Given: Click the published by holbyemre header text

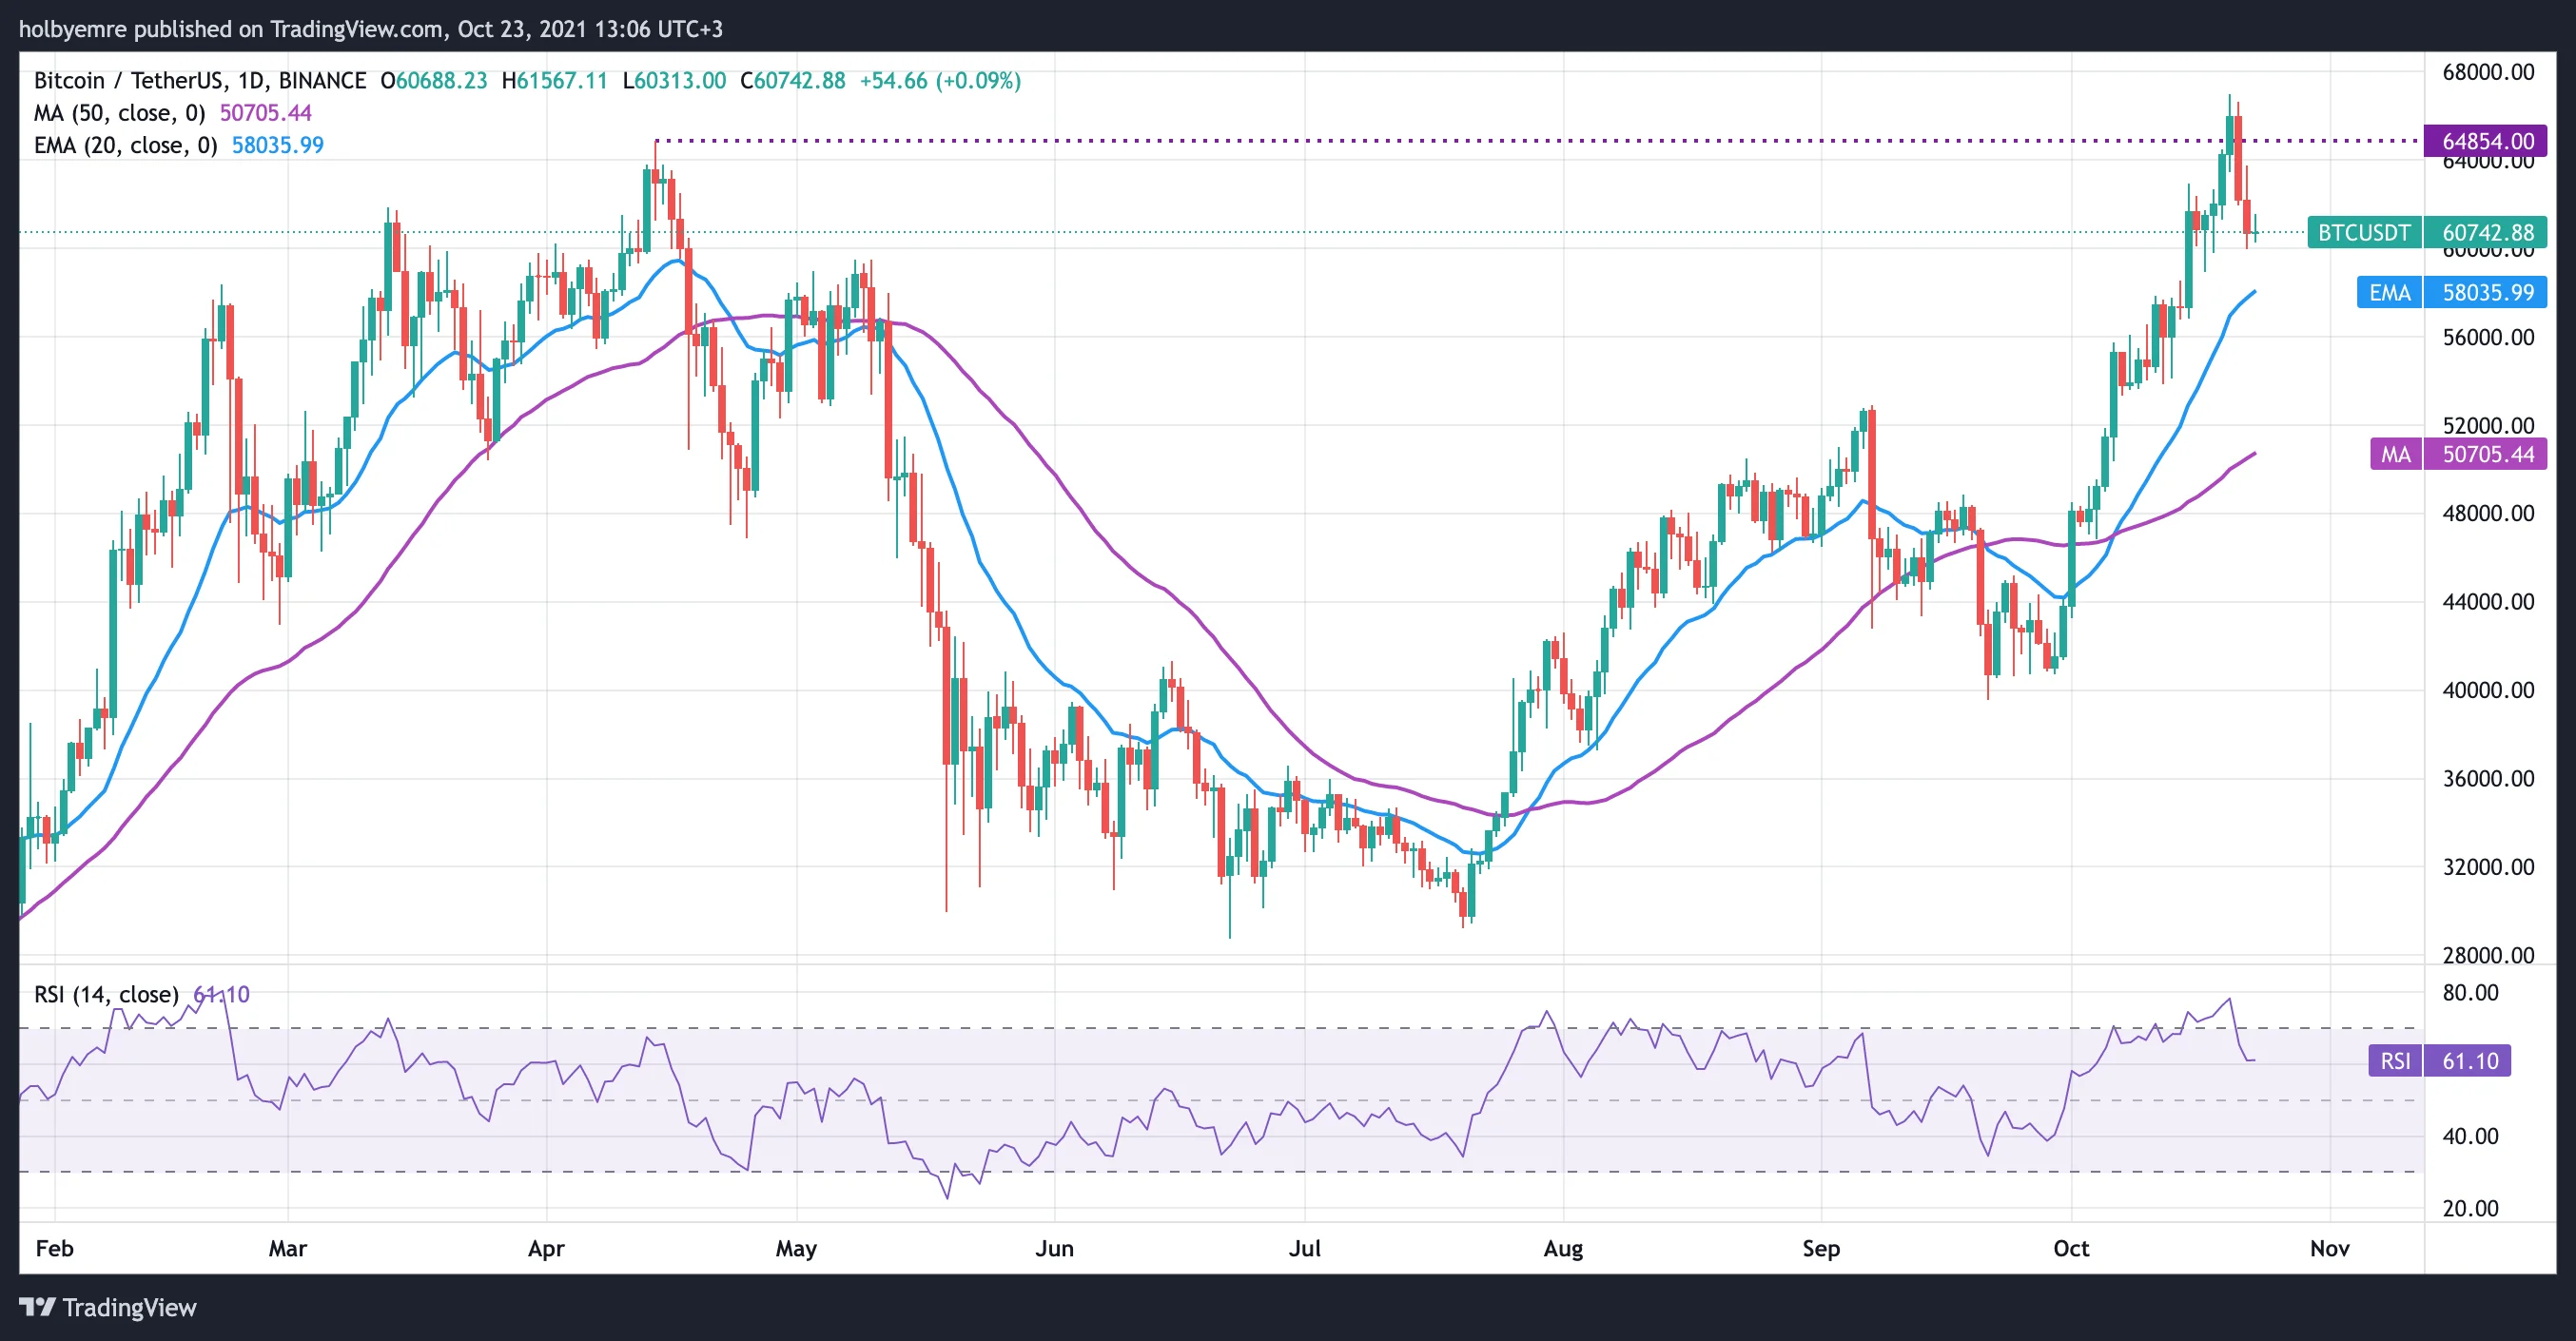Looking at the screenshot, I should [x=371, y=29].
